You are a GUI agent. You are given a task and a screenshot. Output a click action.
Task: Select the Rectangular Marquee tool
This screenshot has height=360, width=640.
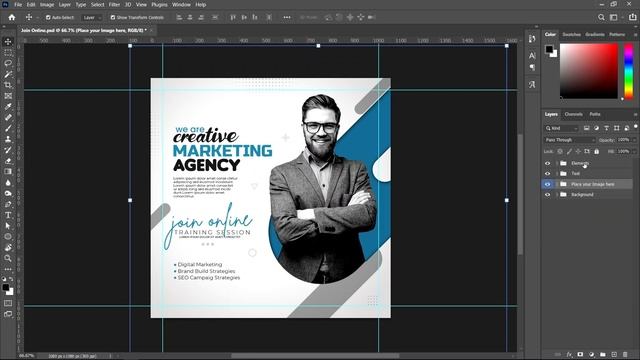pos(8,53)
